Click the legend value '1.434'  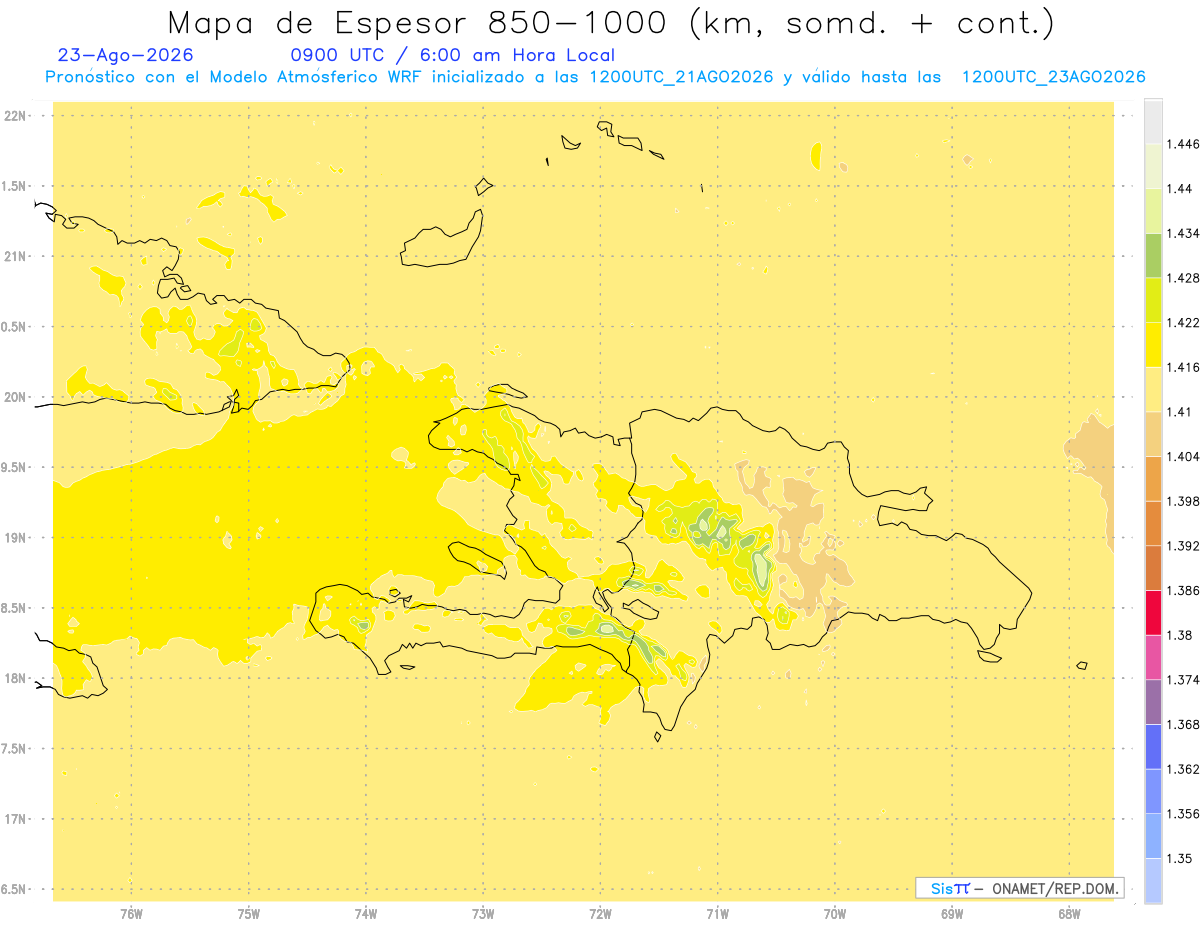click(x=1183, y=233)
